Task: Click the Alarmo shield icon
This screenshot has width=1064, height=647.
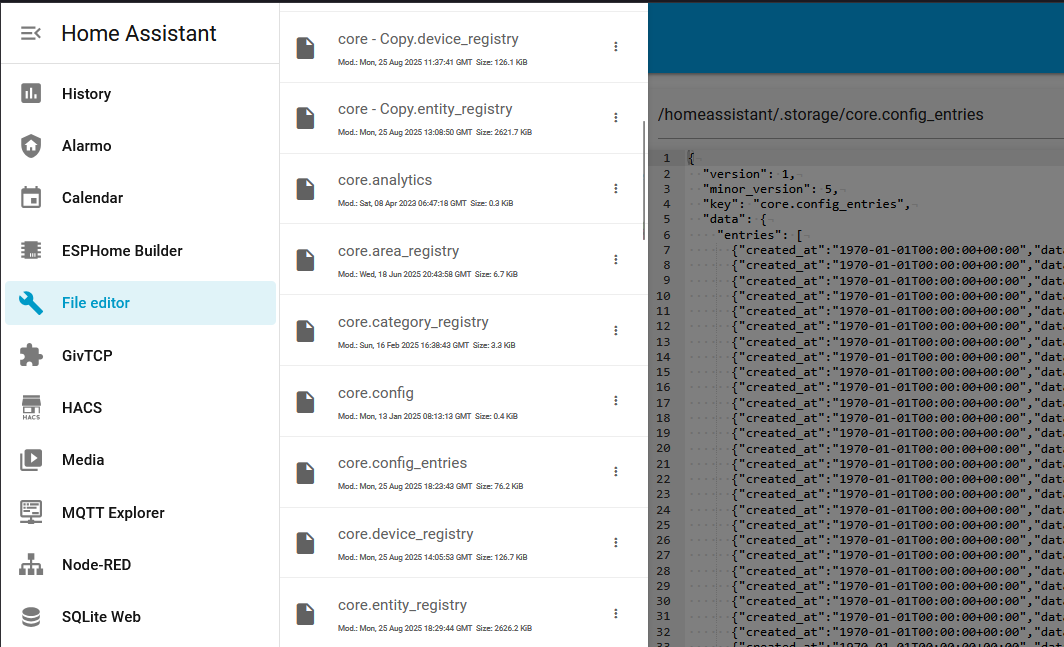Action: click(x=31, y=146)
